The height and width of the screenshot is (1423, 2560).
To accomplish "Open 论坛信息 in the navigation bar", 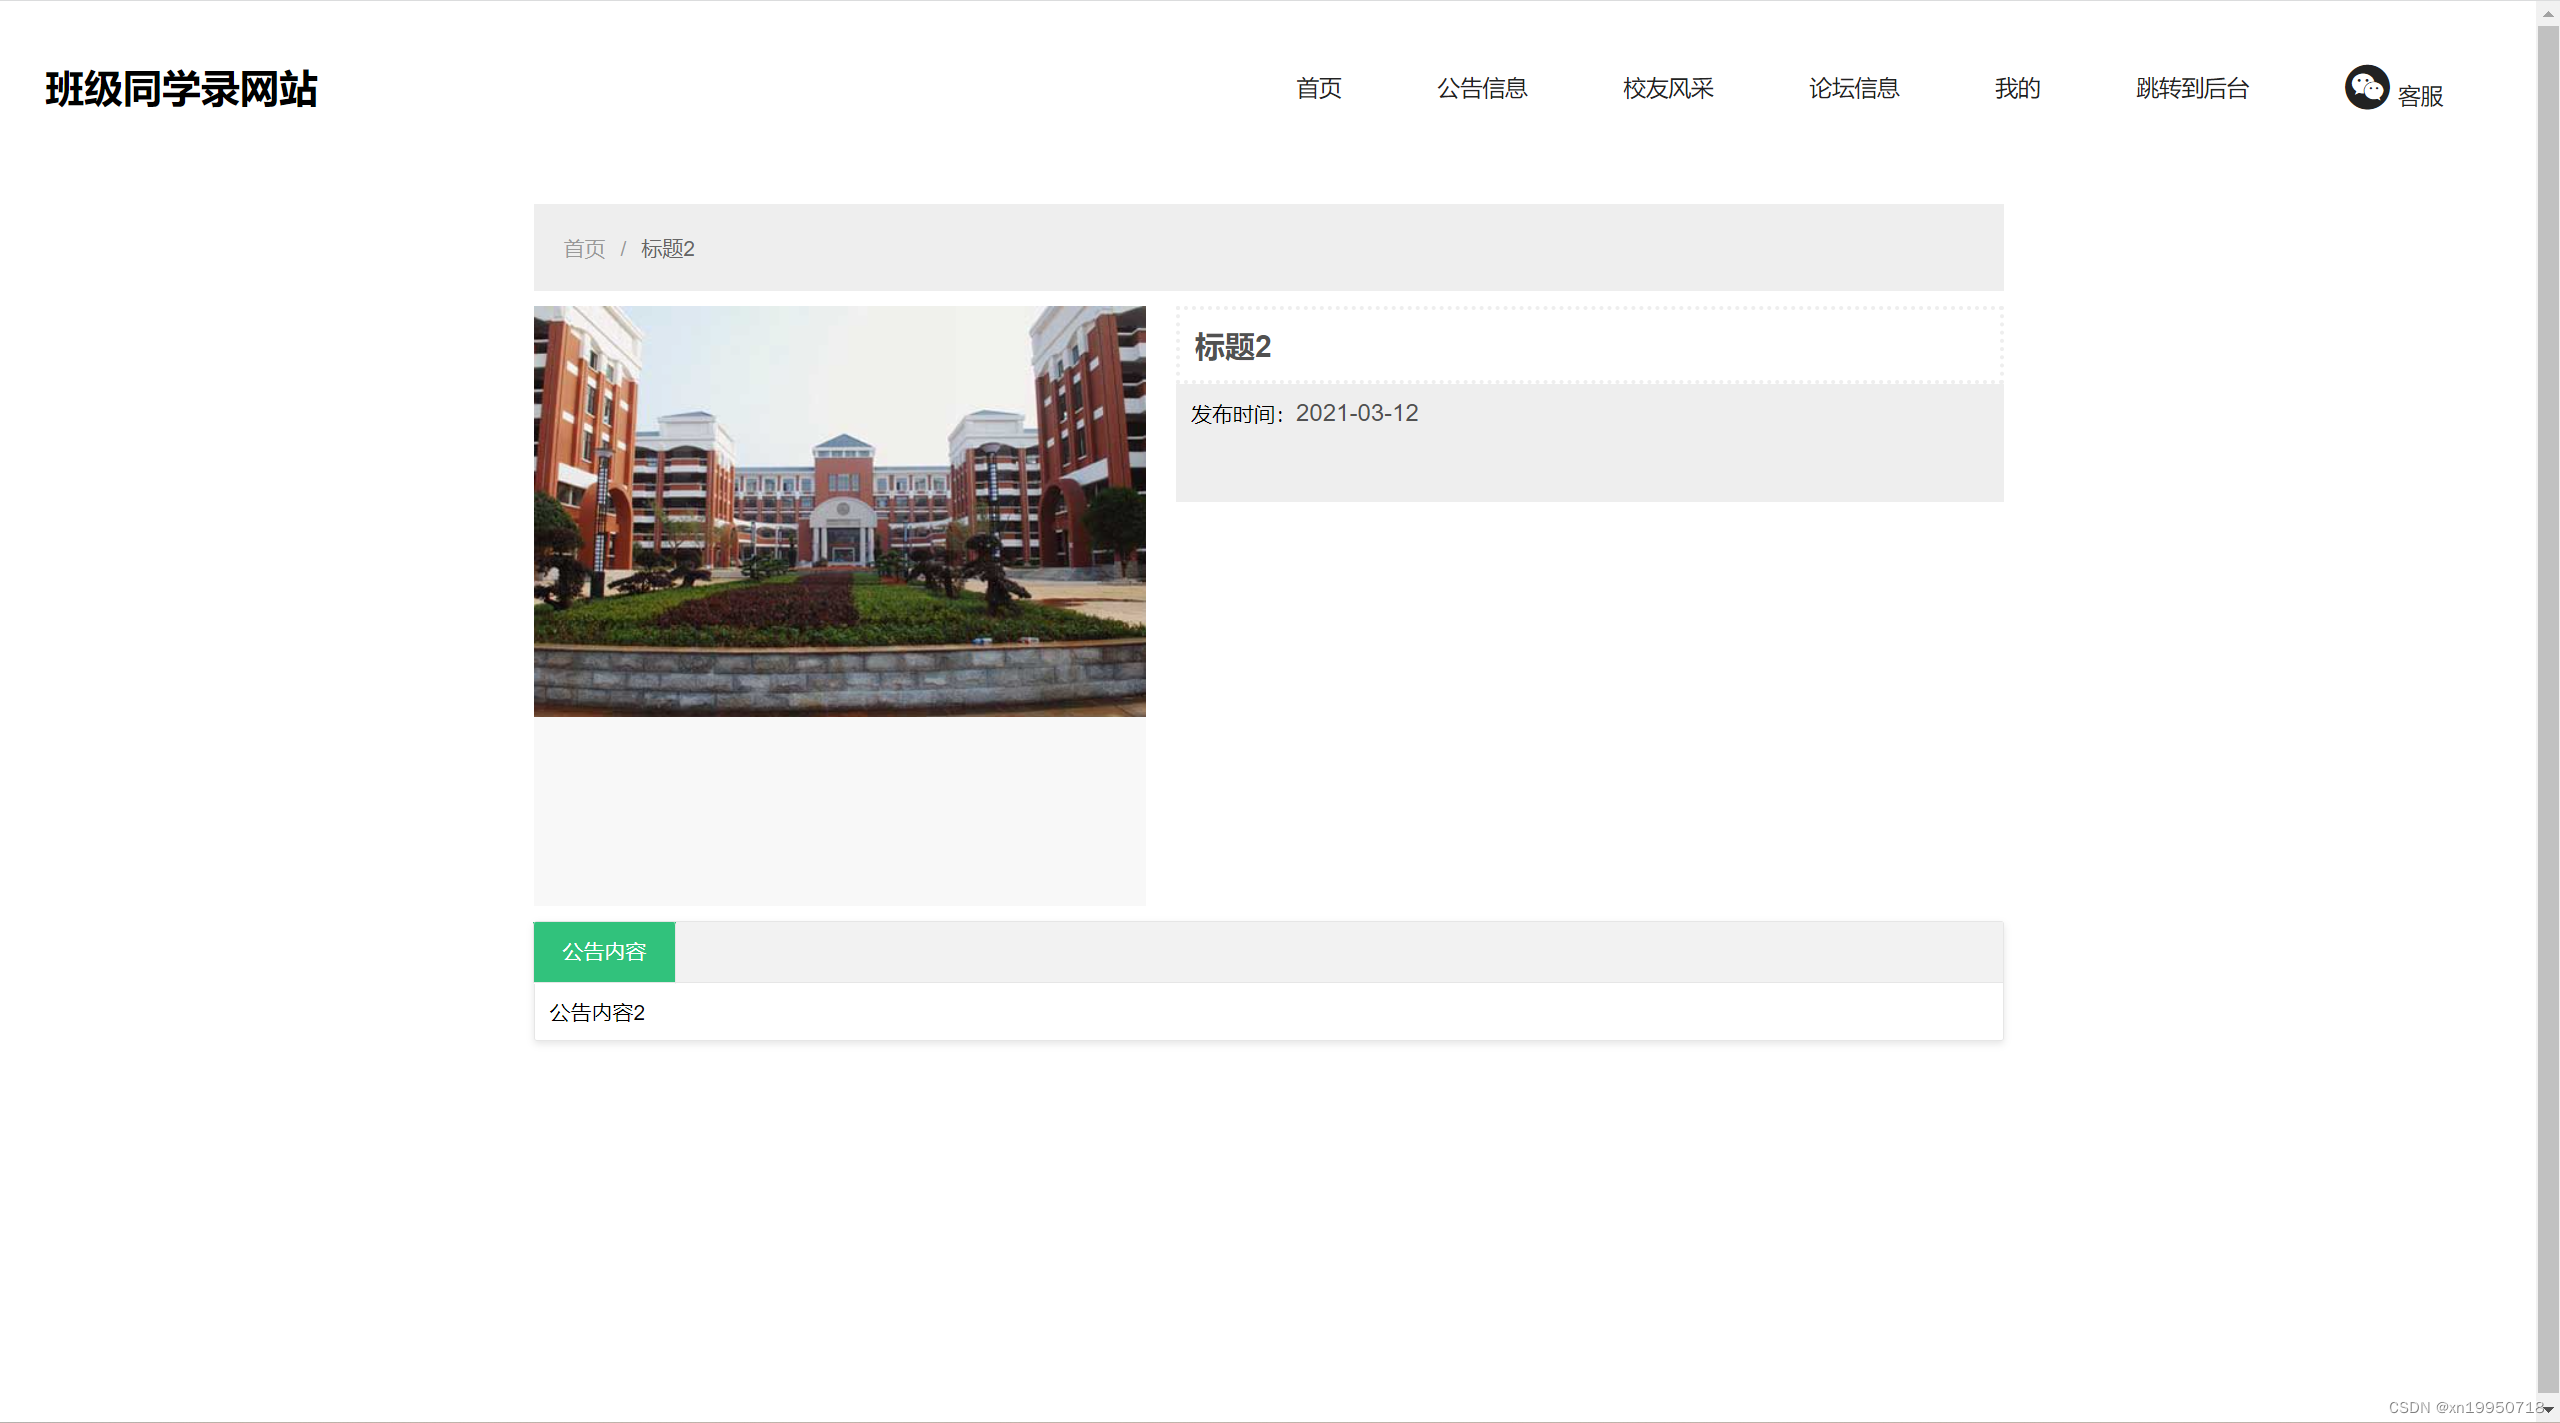I will tap(1854, 88).
